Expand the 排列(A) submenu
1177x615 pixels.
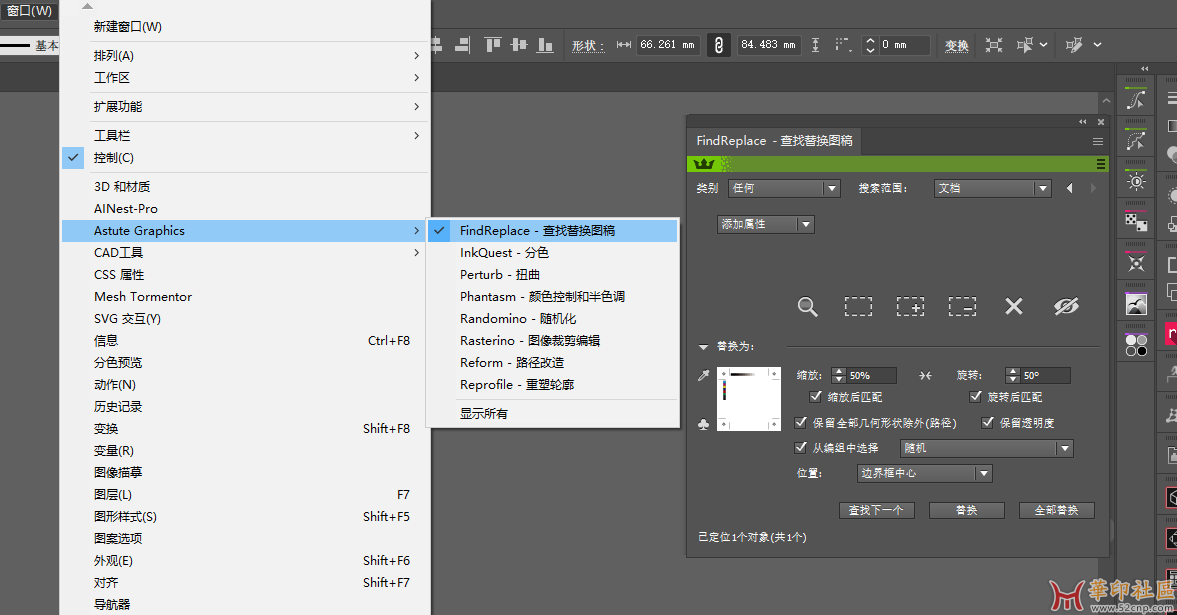[245, 56]
